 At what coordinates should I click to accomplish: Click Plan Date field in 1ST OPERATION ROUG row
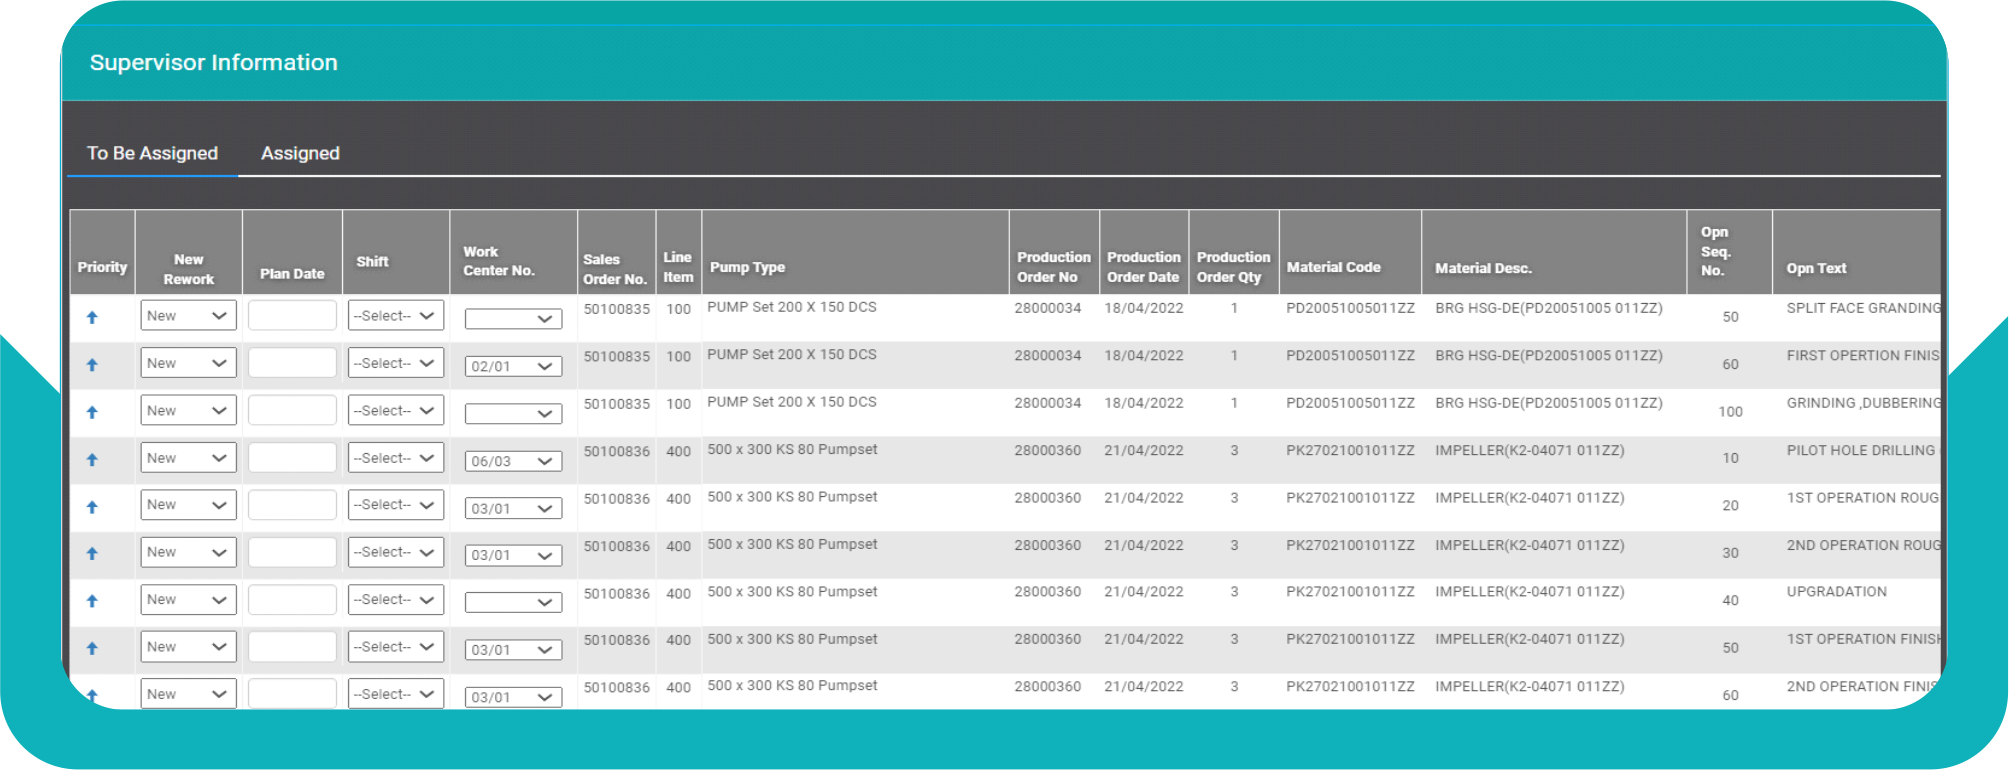tap(292, 505)
